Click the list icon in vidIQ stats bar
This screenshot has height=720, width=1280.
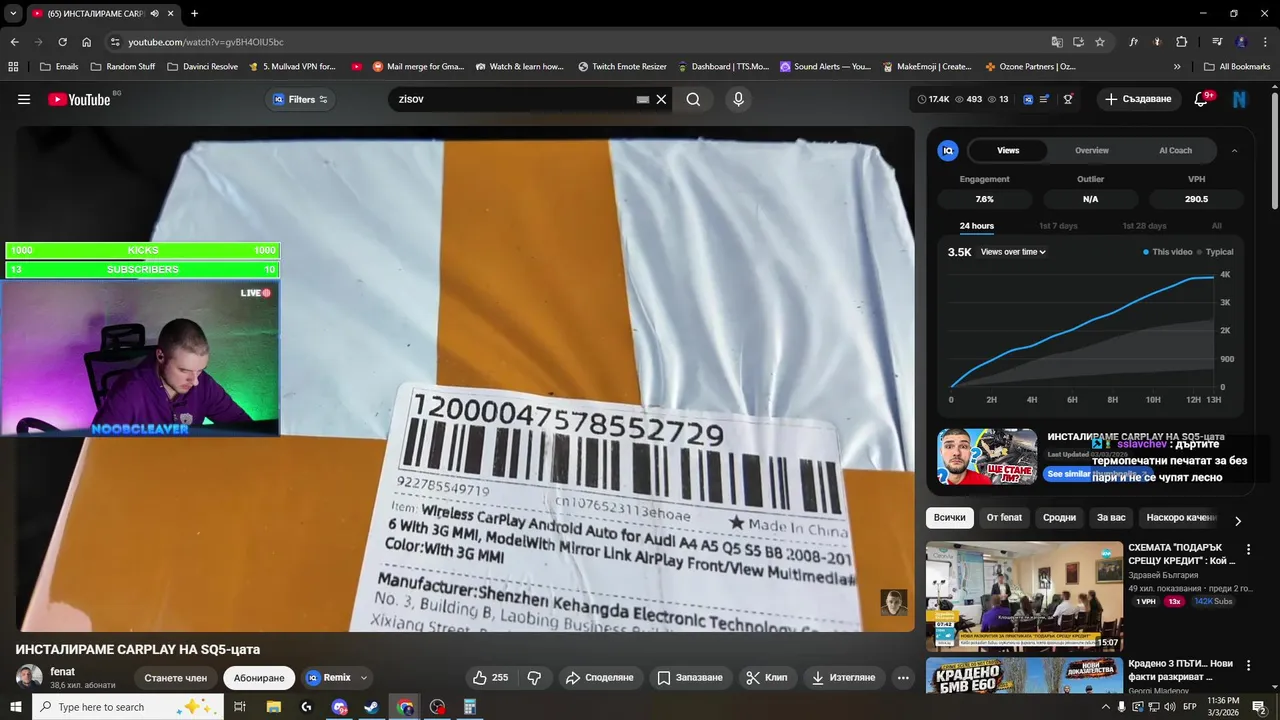point(1044,99)
